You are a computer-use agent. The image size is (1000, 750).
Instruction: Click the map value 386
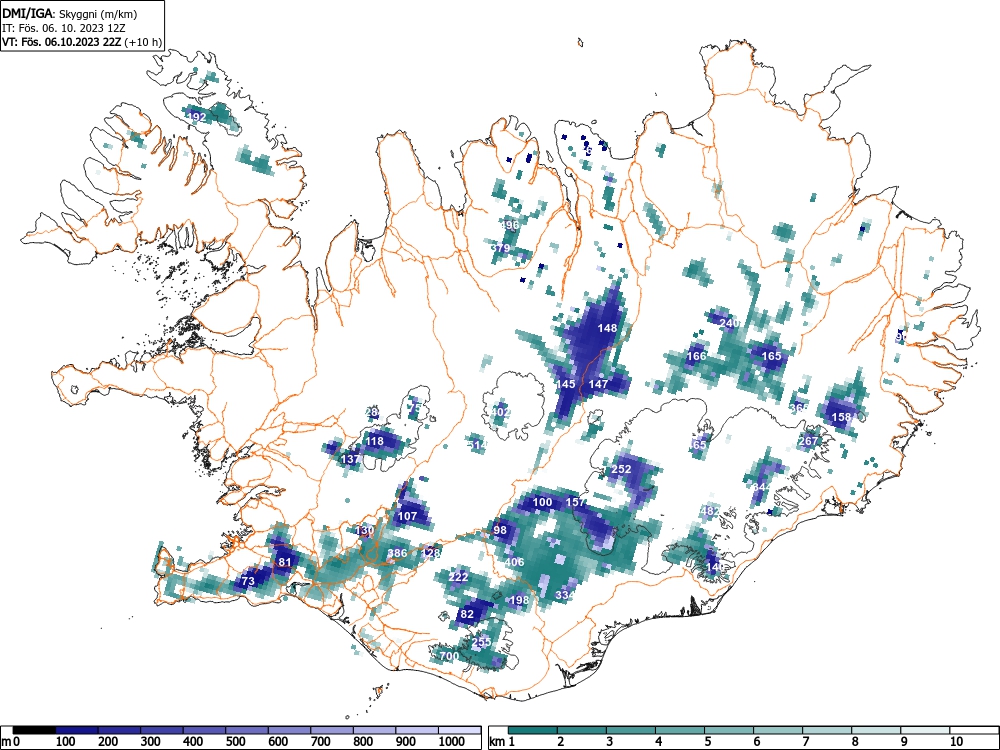(x=397, y=553)
